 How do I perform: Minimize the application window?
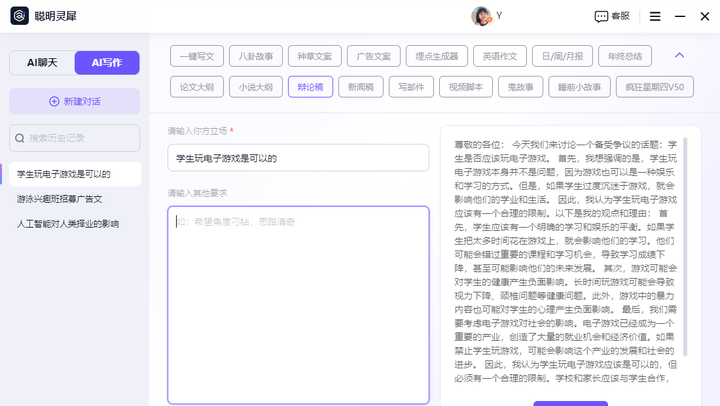click(680, 17)
